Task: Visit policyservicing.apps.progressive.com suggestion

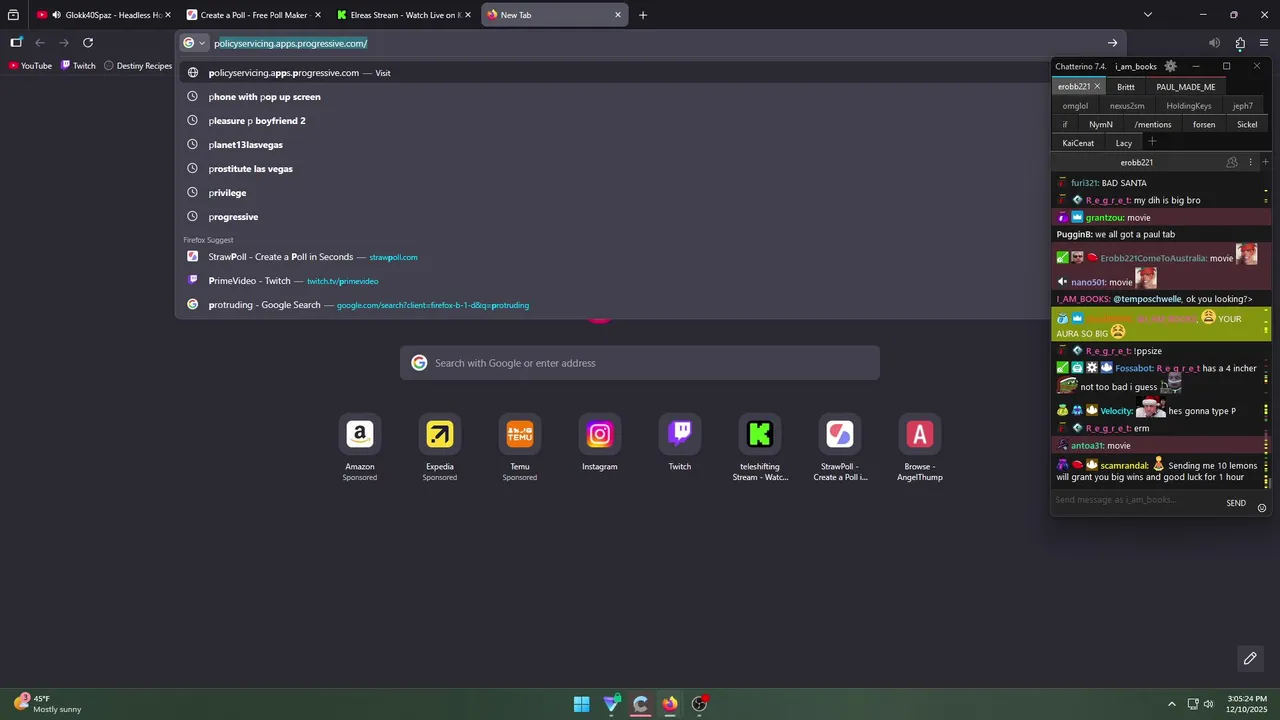Action: point(612,73)
